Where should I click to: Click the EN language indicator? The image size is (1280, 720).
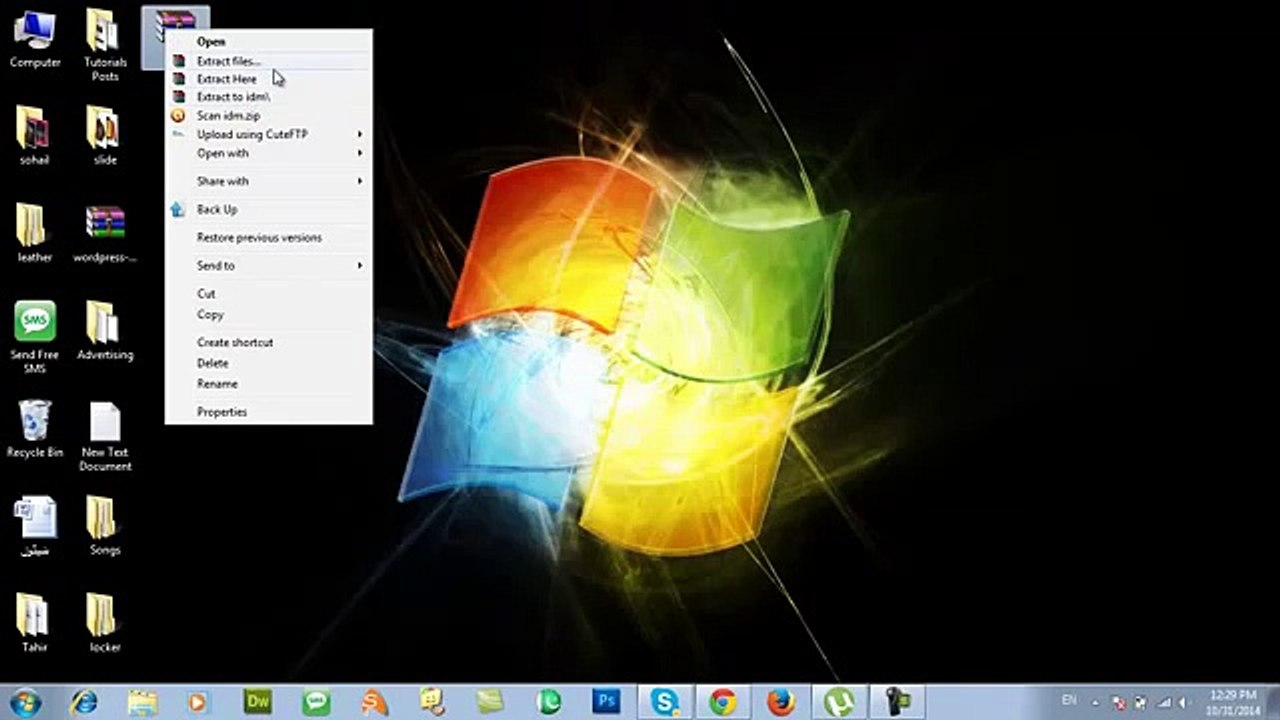pos(1069,701)
